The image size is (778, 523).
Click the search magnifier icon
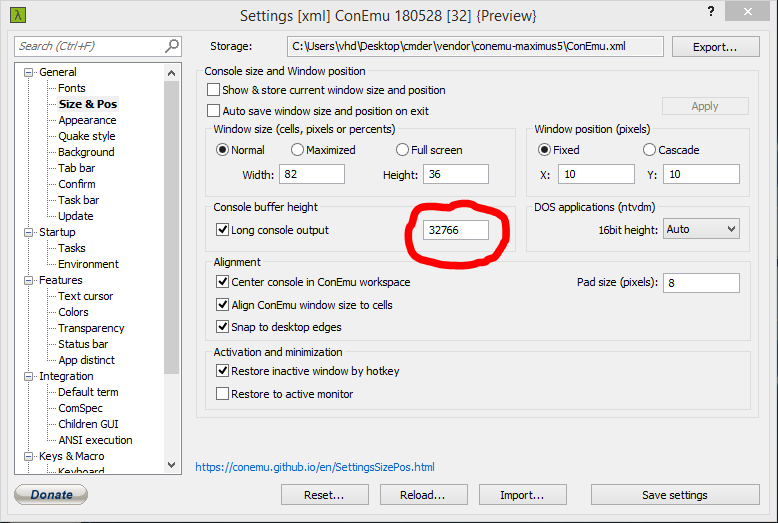pyautogui.click(x=171, y=46)
